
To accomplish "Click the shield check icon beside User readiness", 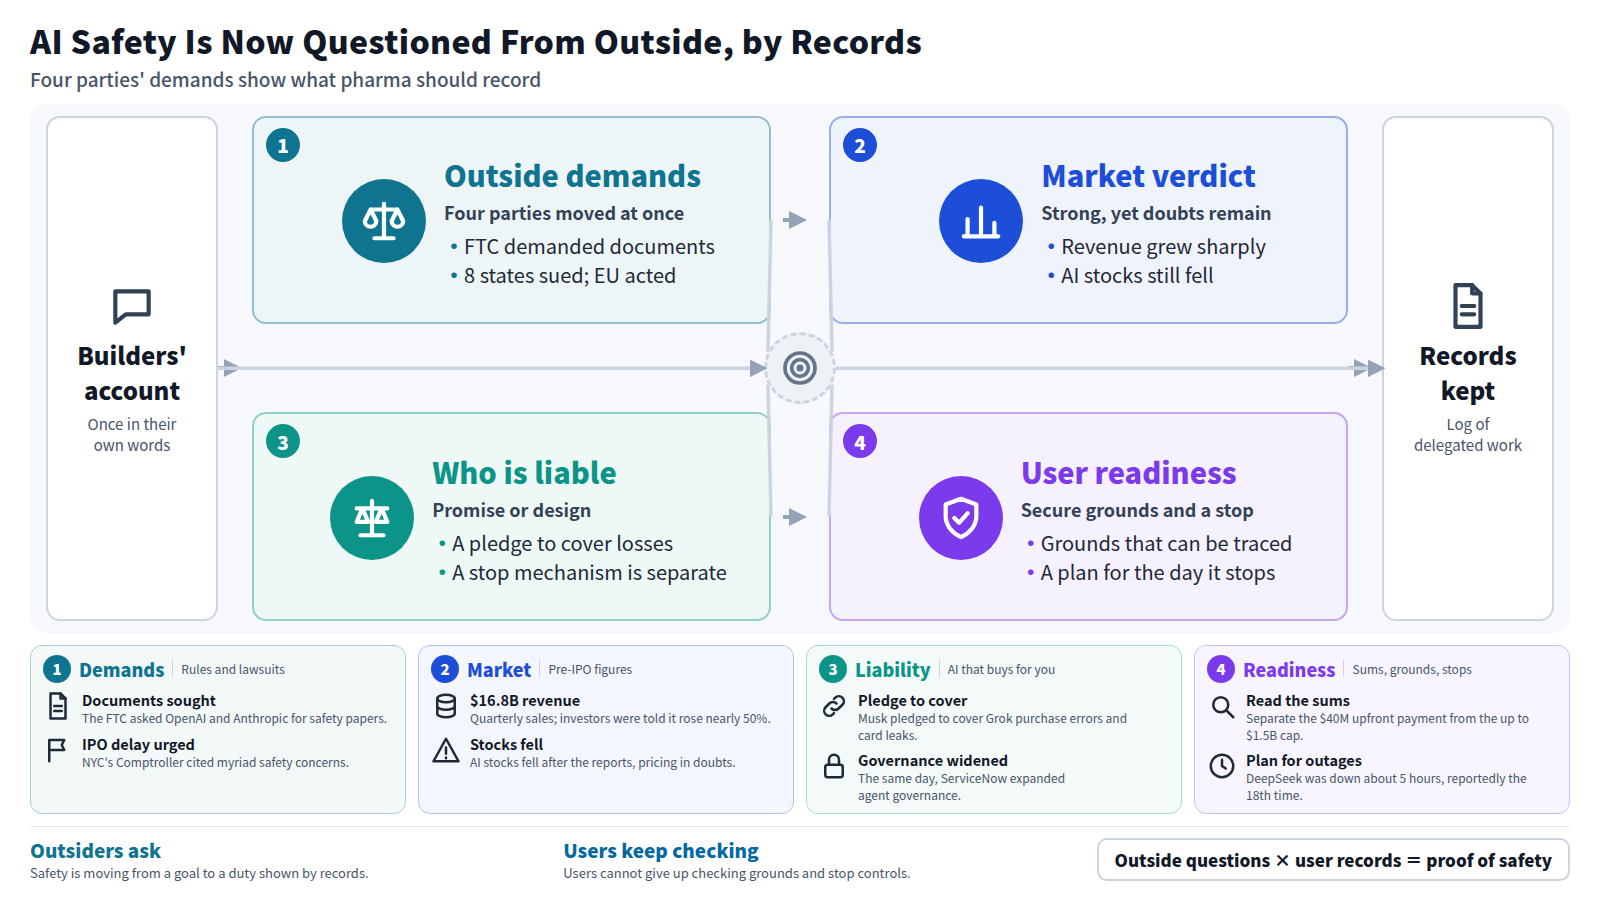I will tap(961, 518).
